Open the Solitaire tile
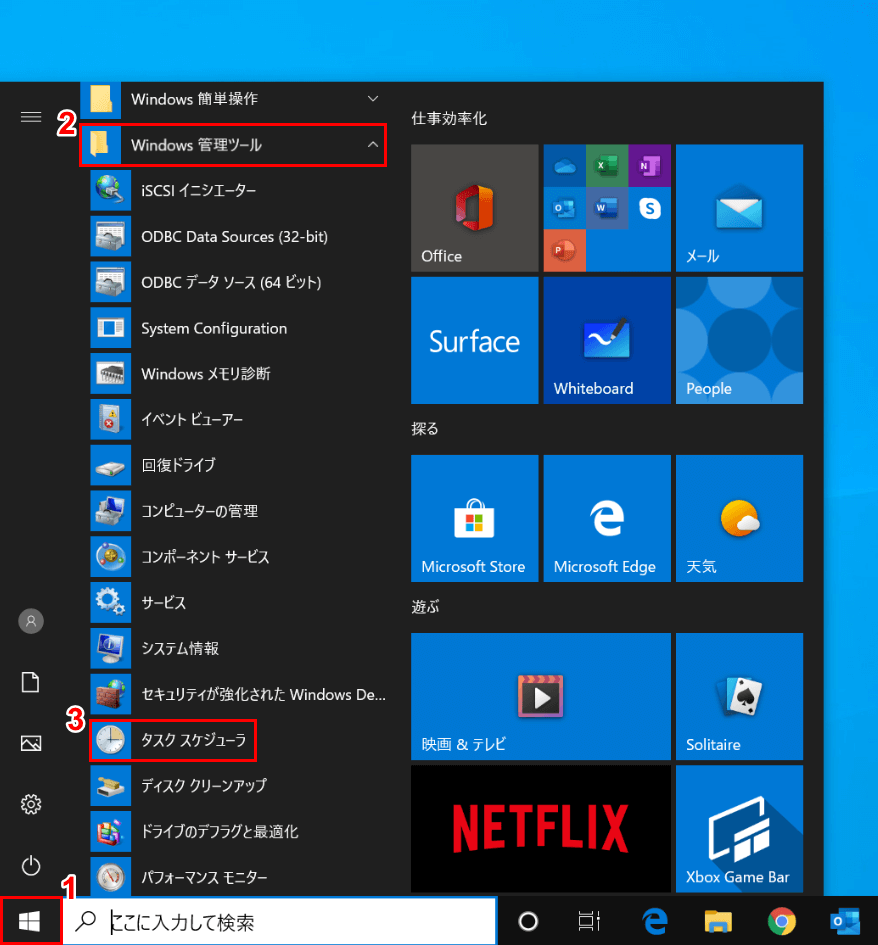878x945 pixels. coord(739,696)
